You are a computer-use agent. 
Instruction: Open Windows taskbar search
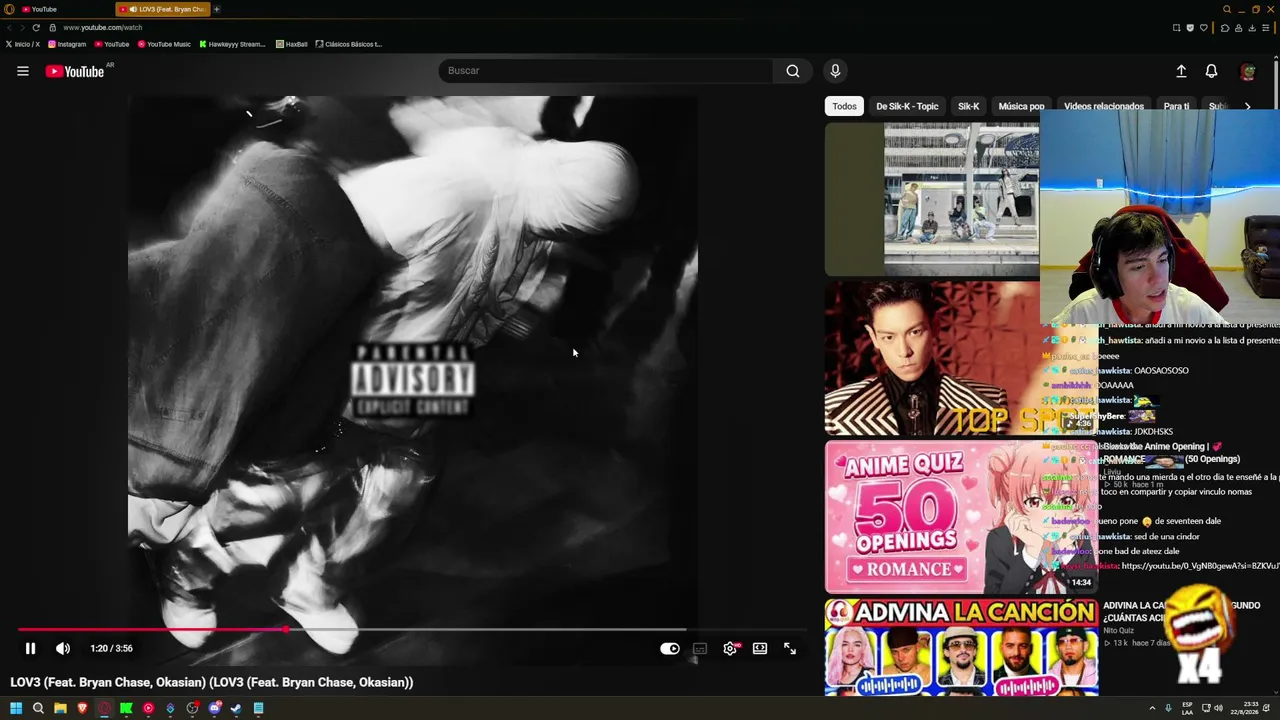[x=38, y=709]
